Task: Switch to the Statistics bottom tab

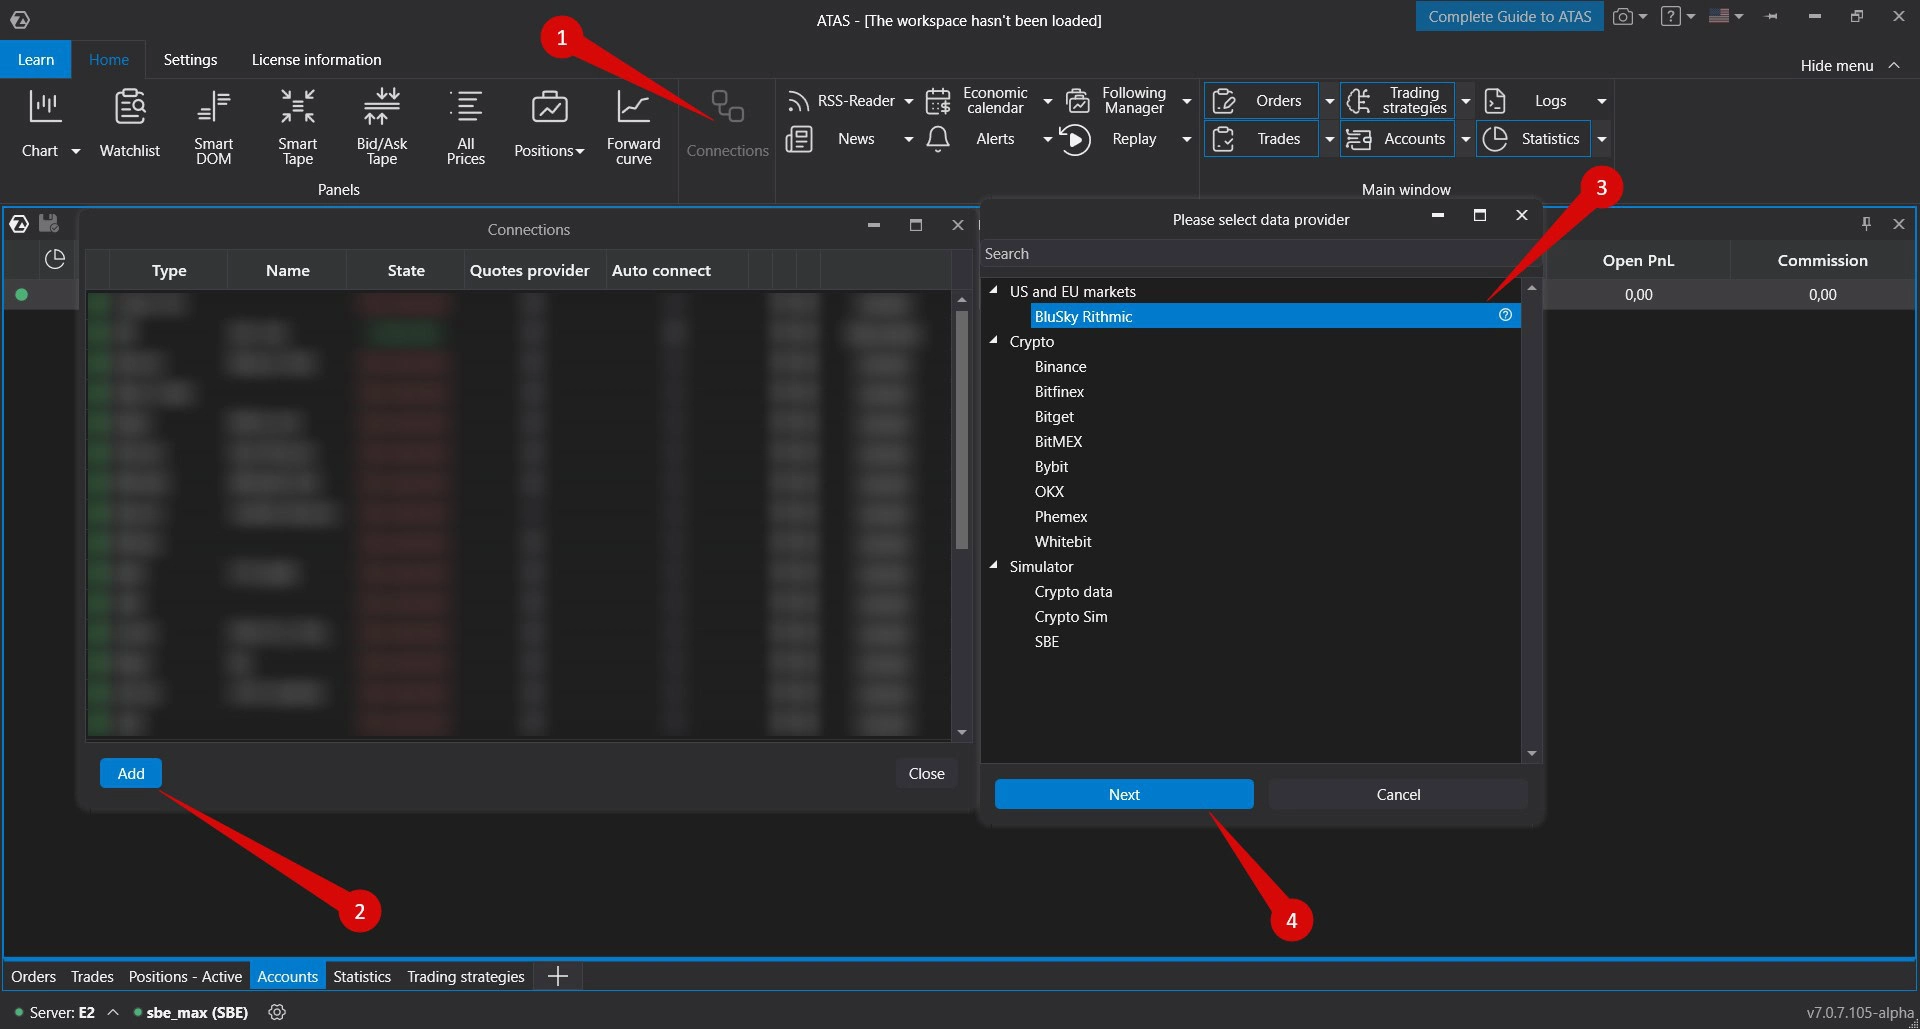Action: click(x=361, y=976)
